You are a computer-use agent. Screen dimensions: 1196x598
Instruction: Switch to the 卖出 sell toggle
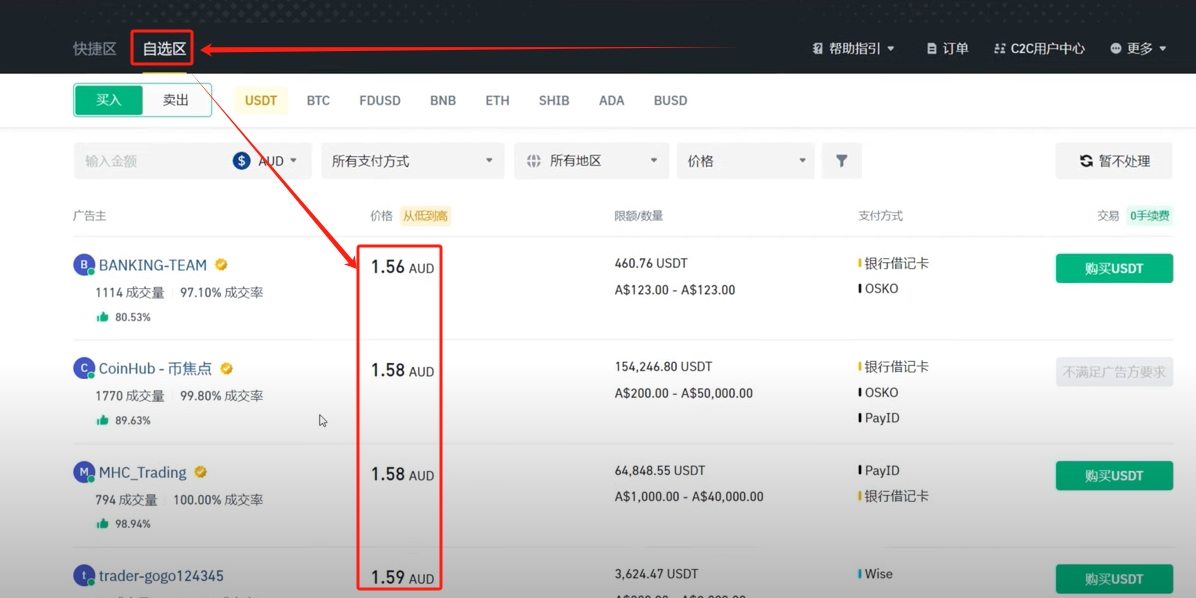click(x=176, y=100)
